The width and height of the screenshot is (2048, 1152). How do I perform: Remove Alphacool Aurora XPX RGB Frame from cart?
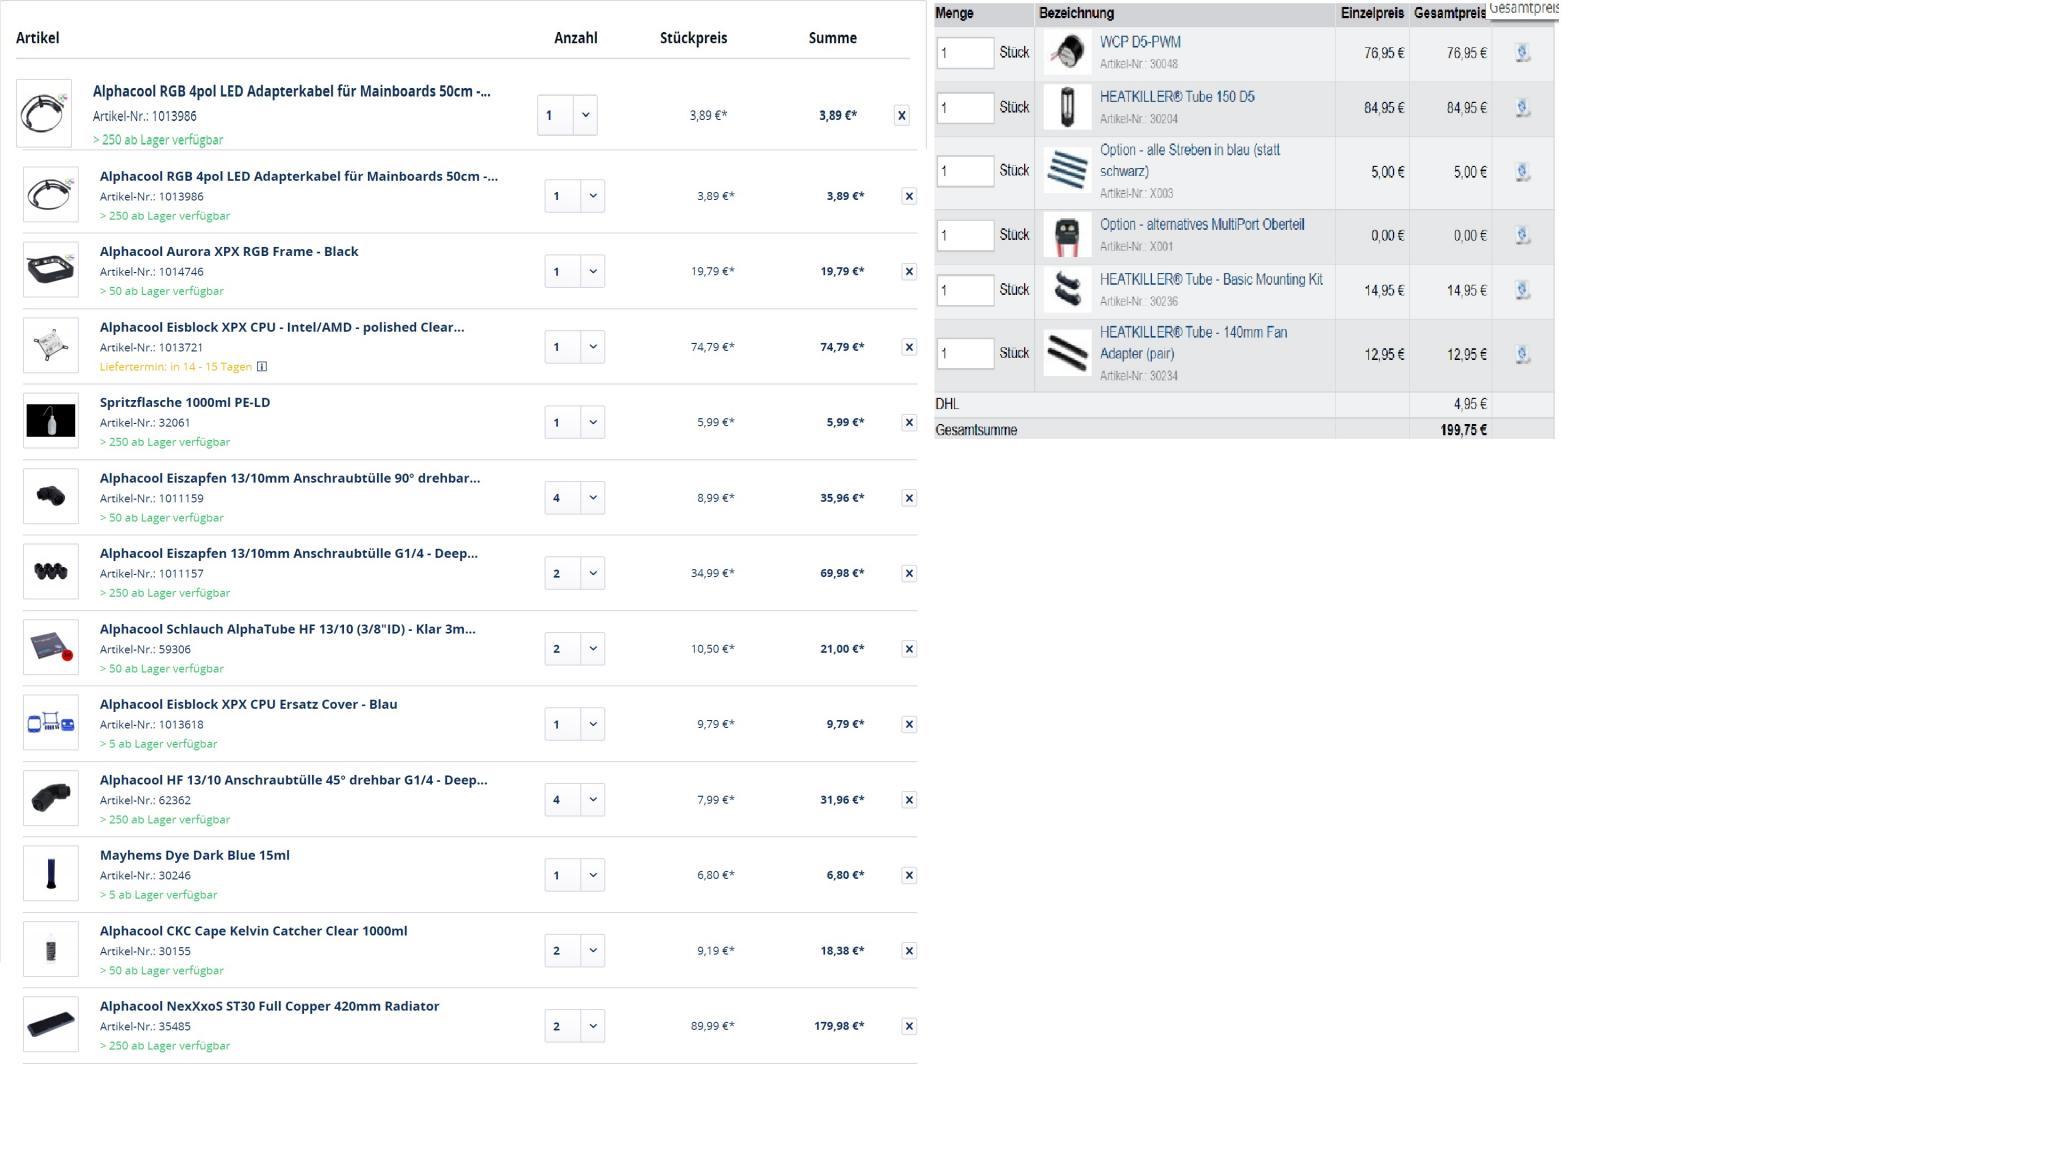pyautogui.click(x=908, y=271)
